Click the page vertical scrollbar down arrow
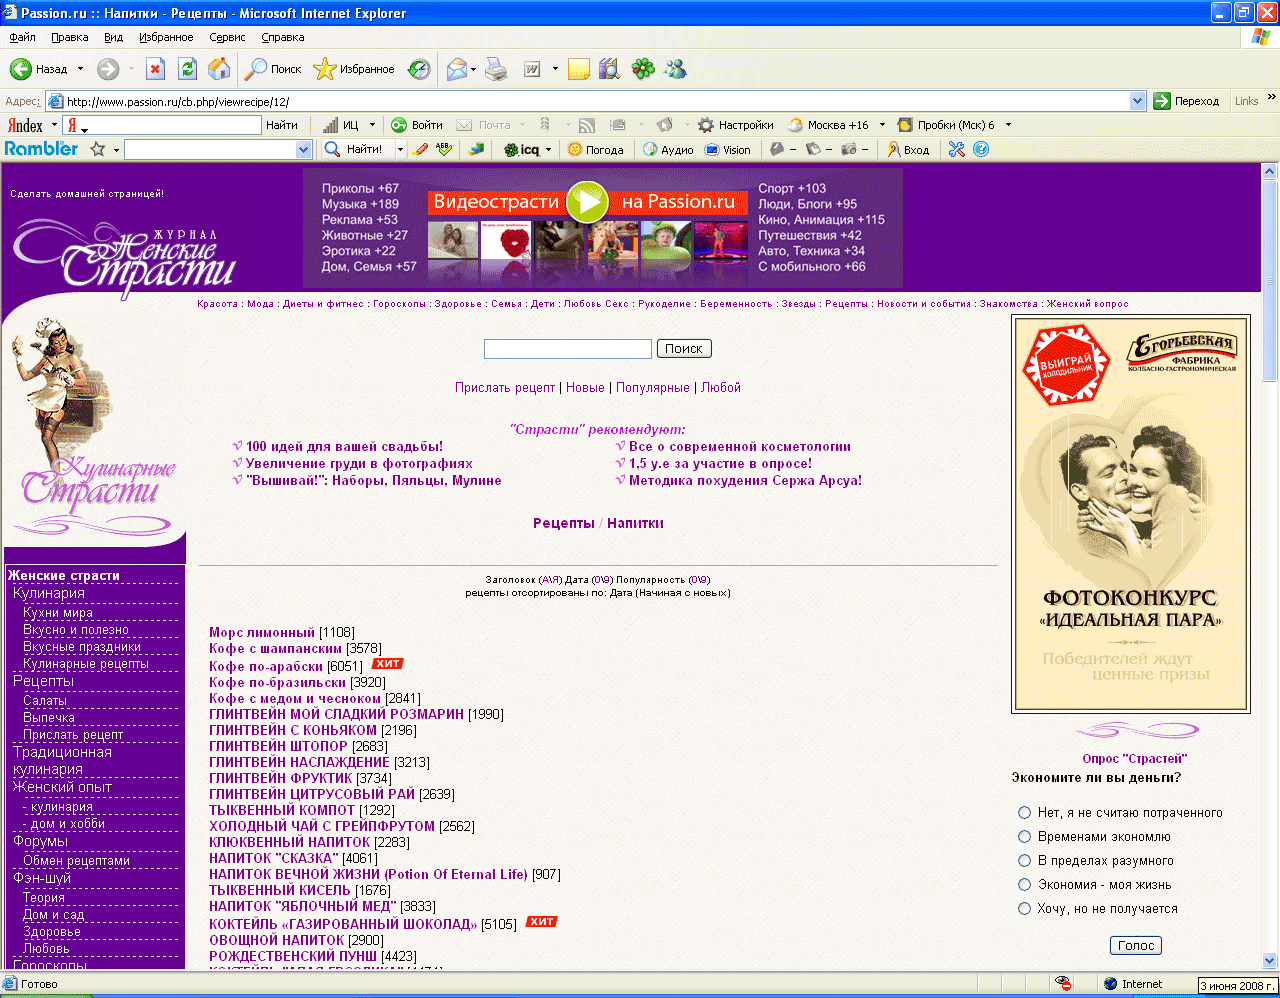This screenshot has height=998, width=1280. tap(1270, 959)
